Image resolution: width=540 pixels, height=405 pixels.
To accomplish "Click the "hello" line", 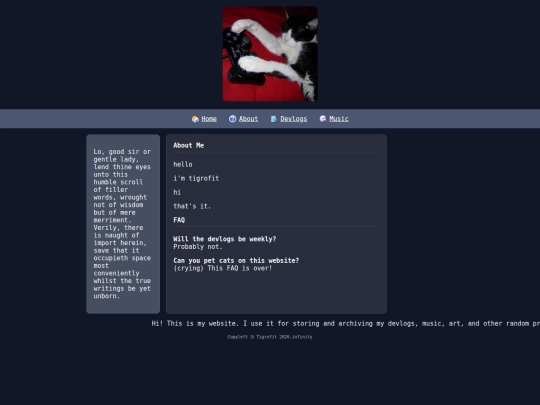I will click(183, 164).
